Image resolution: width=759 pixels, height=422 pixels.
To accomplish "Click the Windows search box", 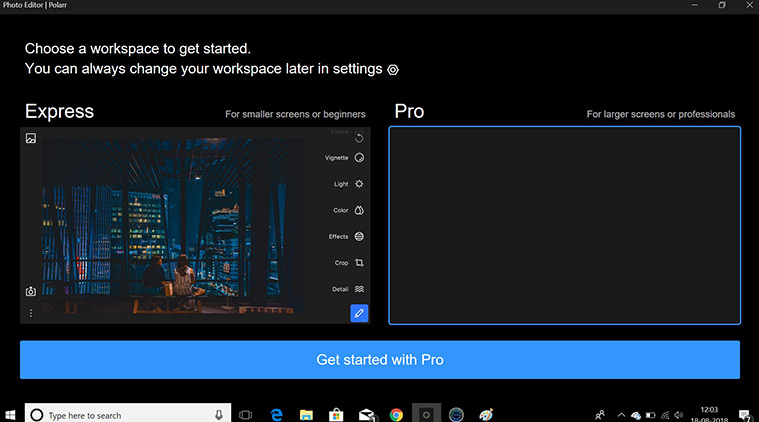I will pos(125,414).
